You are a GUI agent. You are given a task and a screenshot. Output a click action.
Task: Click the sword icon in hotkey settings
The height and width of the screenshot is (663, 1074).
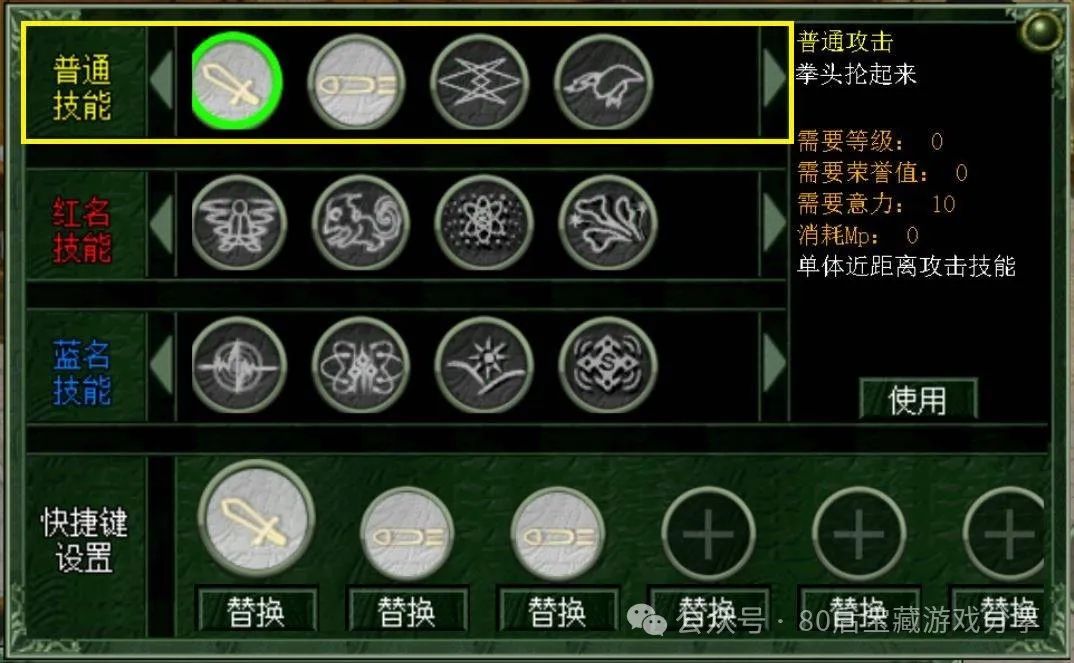(x=256, y=518)
